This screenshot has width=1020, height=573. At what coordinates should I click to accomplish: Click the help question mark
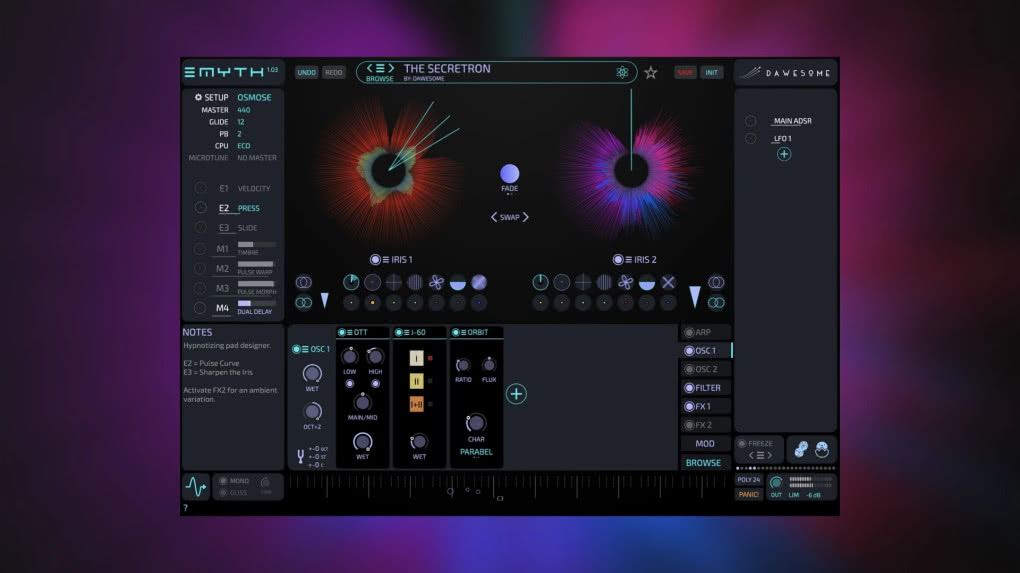coord(185,508)
